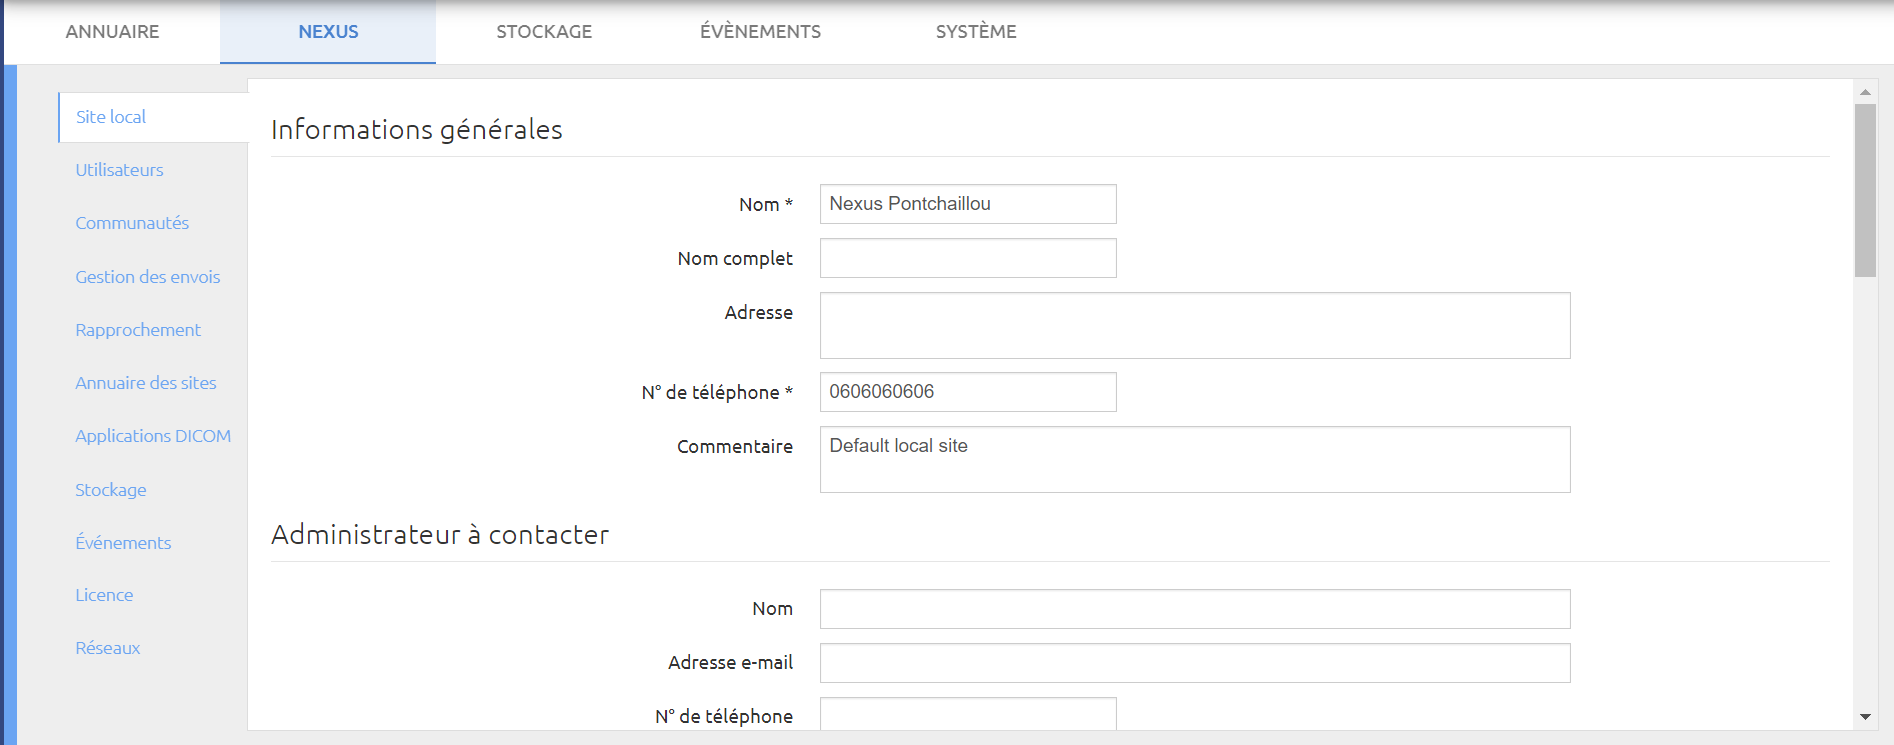Select Annuaire des sites link
This screenshot has width=1894, height=745.
coord(145,383)
